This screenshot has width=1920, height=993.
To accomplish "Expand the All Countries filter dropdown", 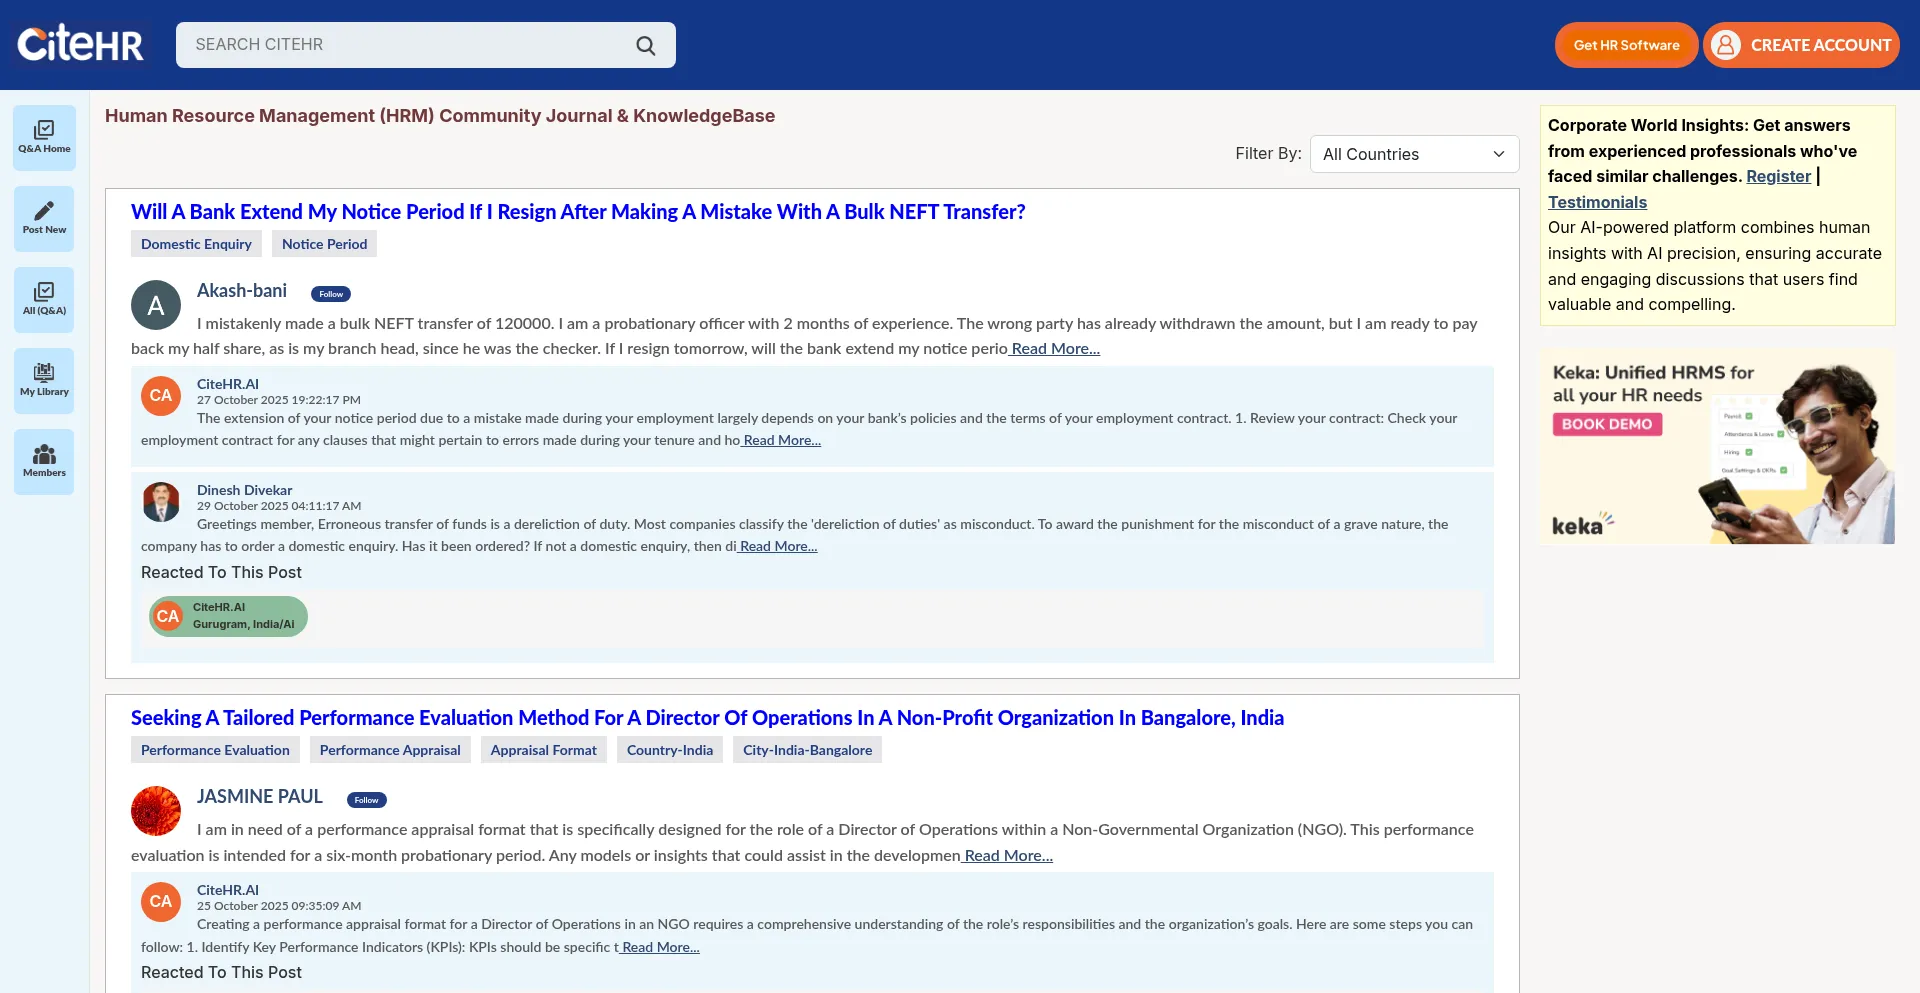I will (x=1414, y=154).
